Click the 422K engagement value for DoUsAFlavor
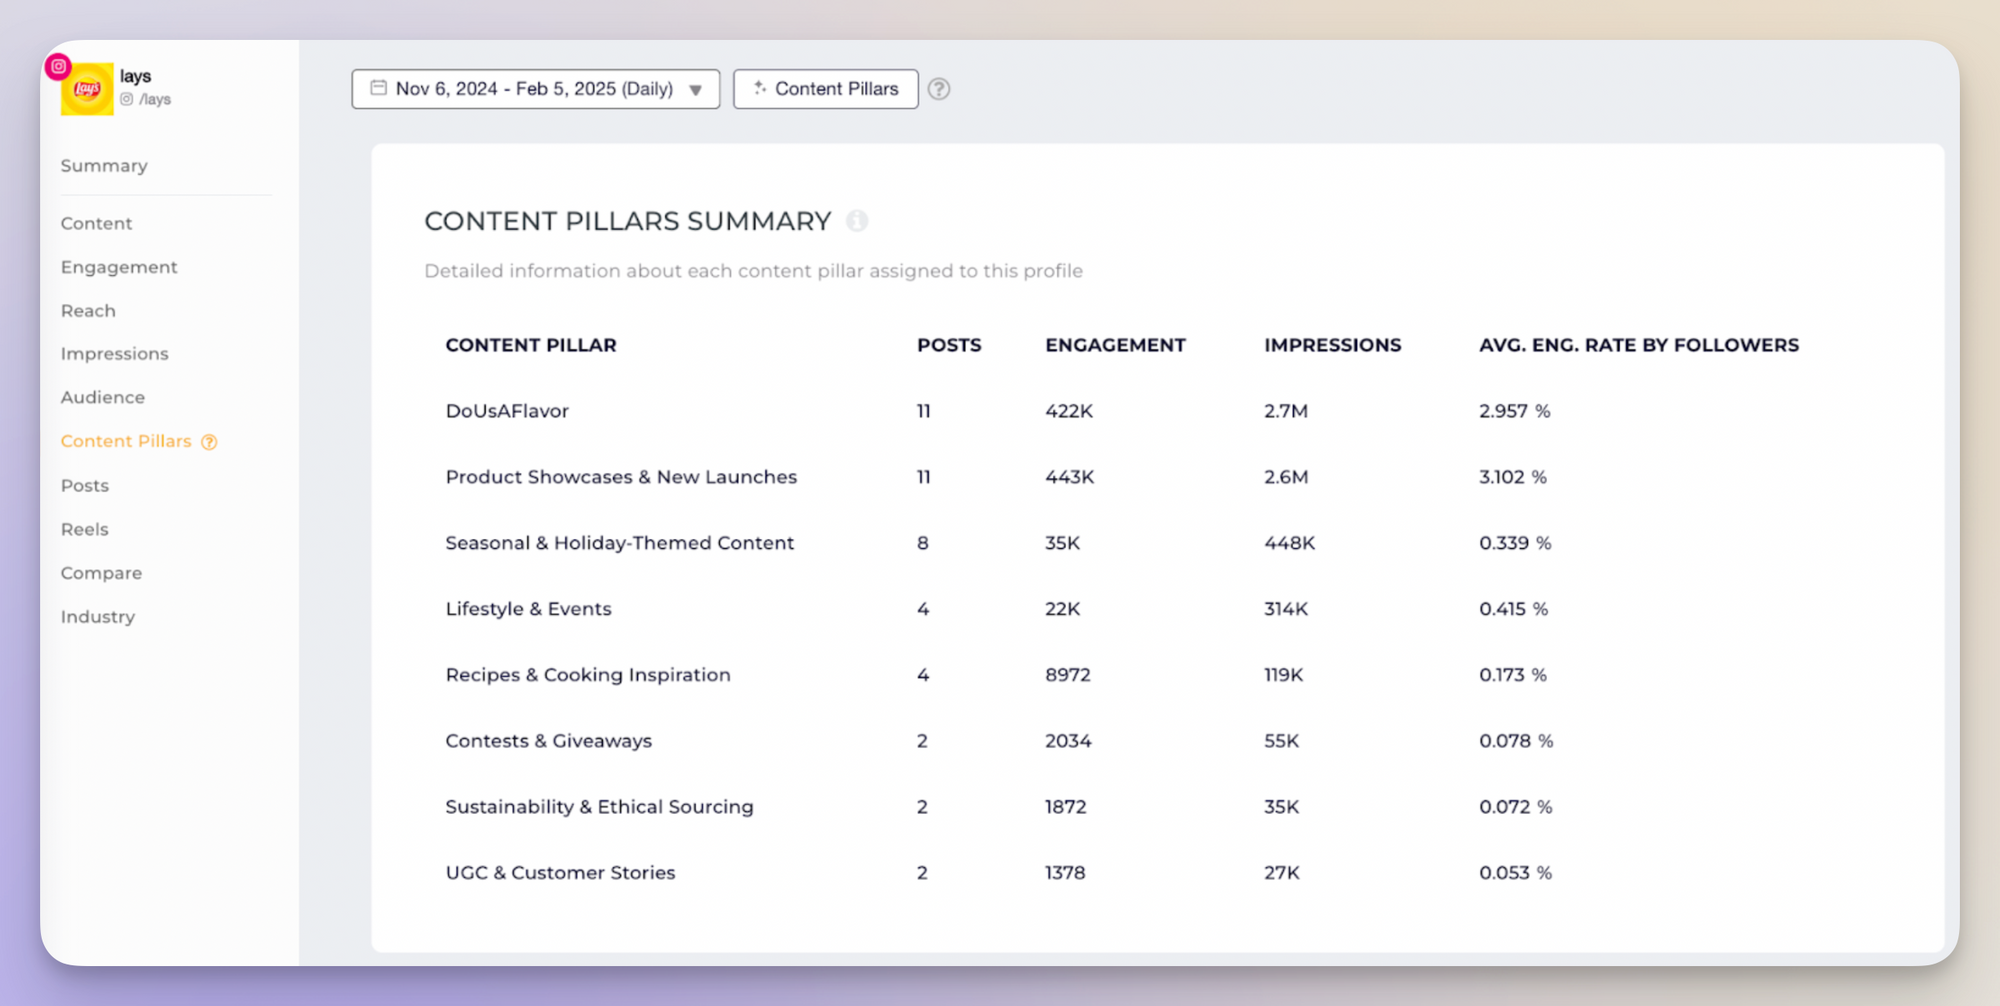The image size is (2000, 1006). pyautogui.click(x=1069, y=411)
